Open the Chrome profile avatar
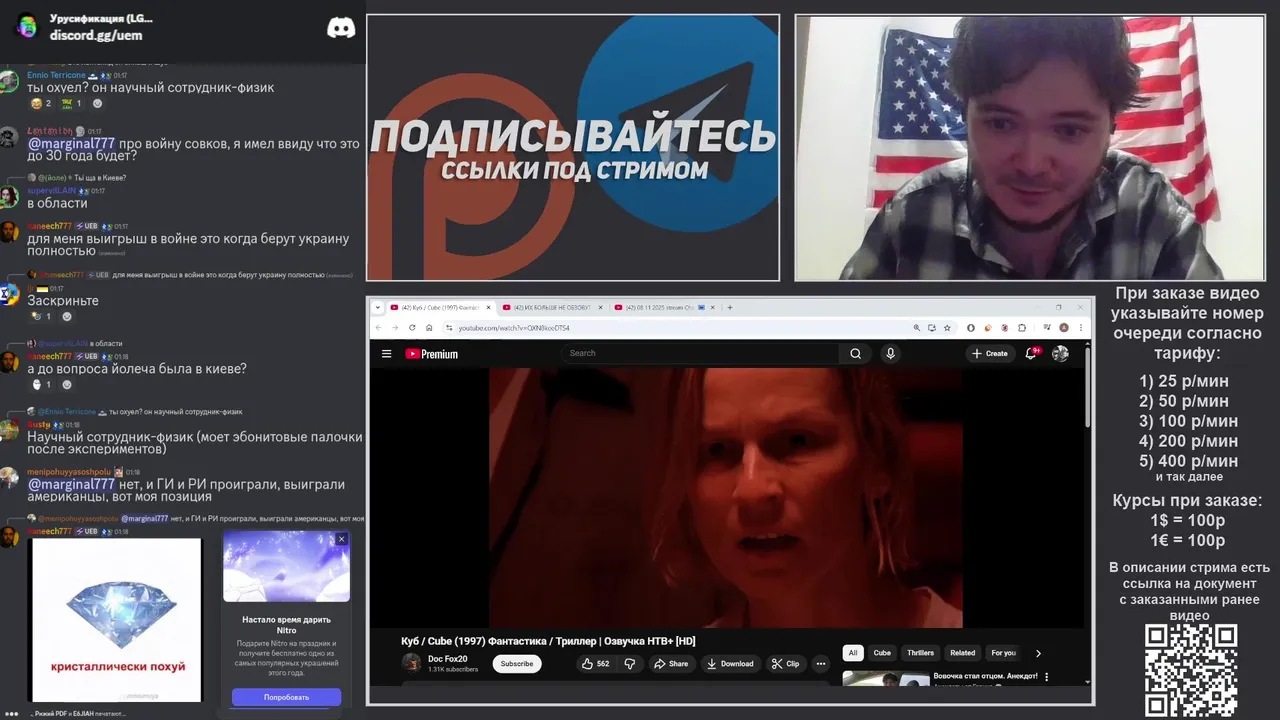Image resolution: width=1280 pixels, height=720 pixels. pyautogui.click(x=1063, y=327)
